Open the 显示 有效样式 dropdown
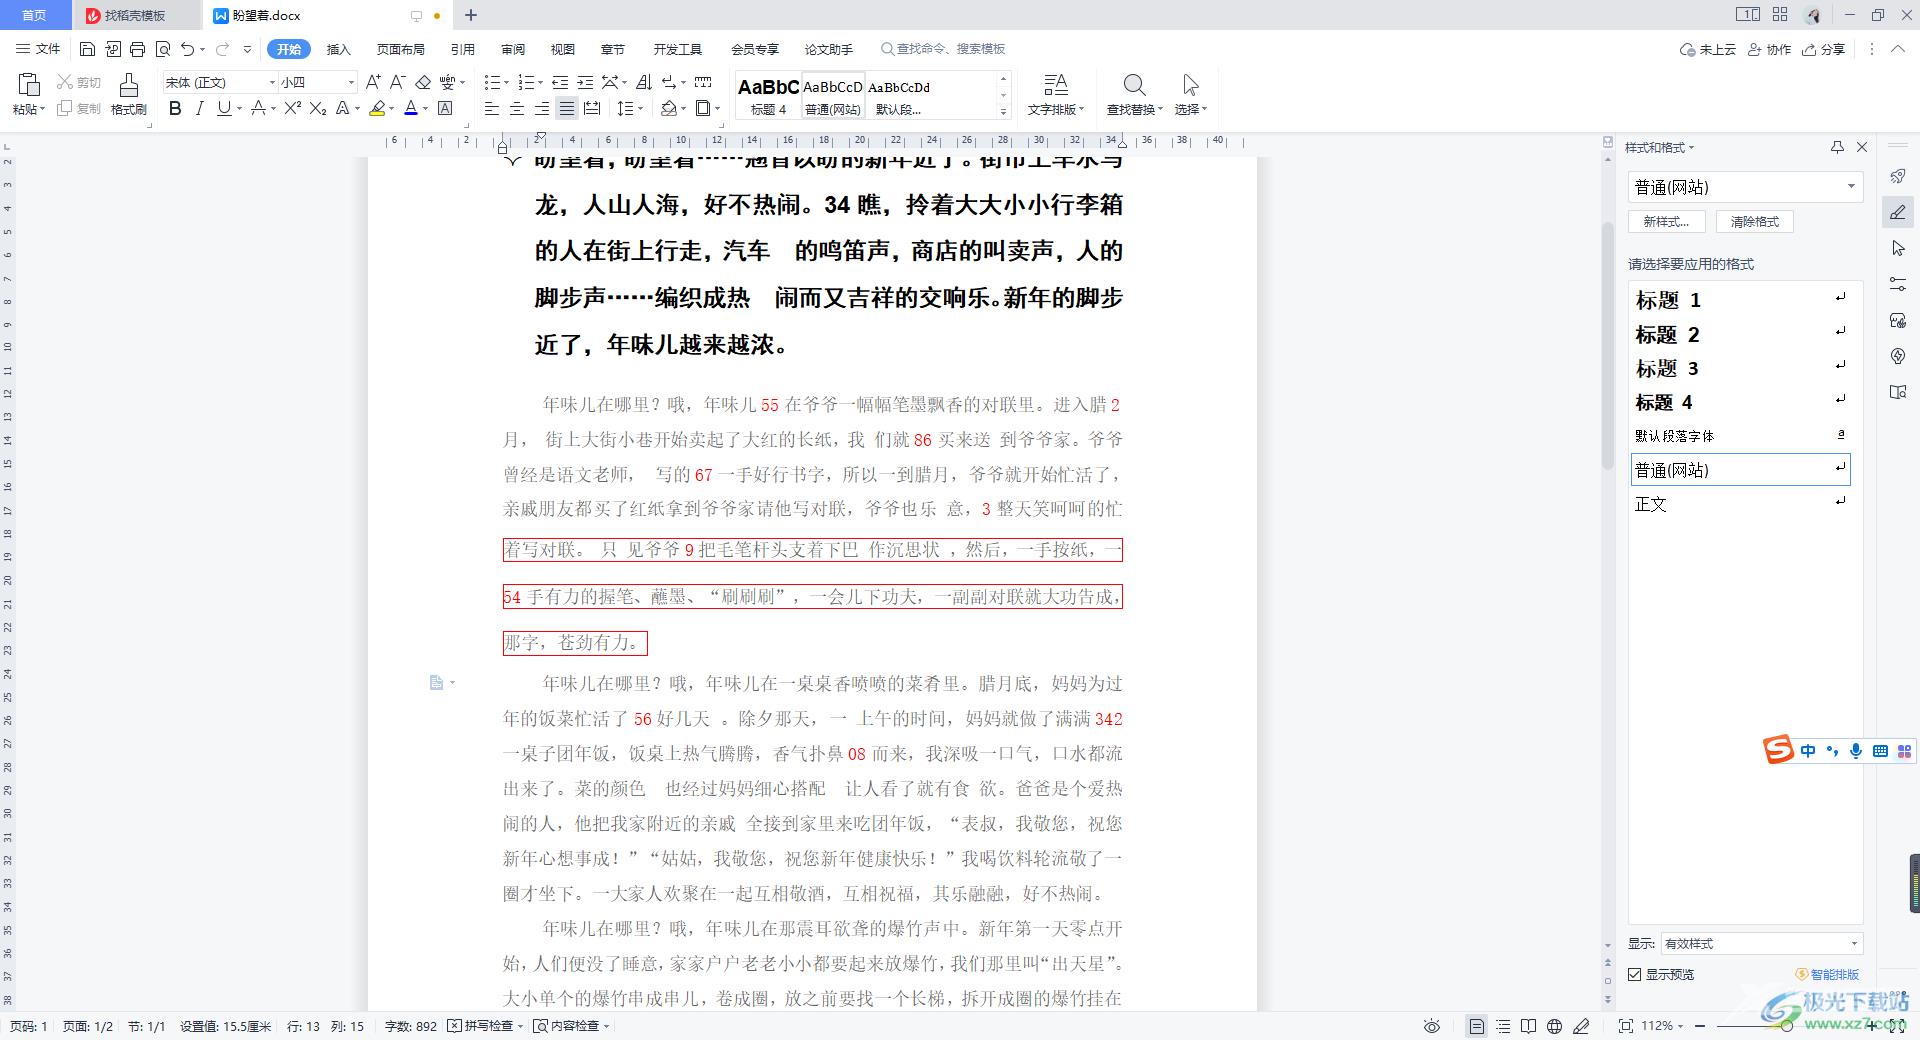Viewport: 1920px width, 1040px height. pos(1761,943)
